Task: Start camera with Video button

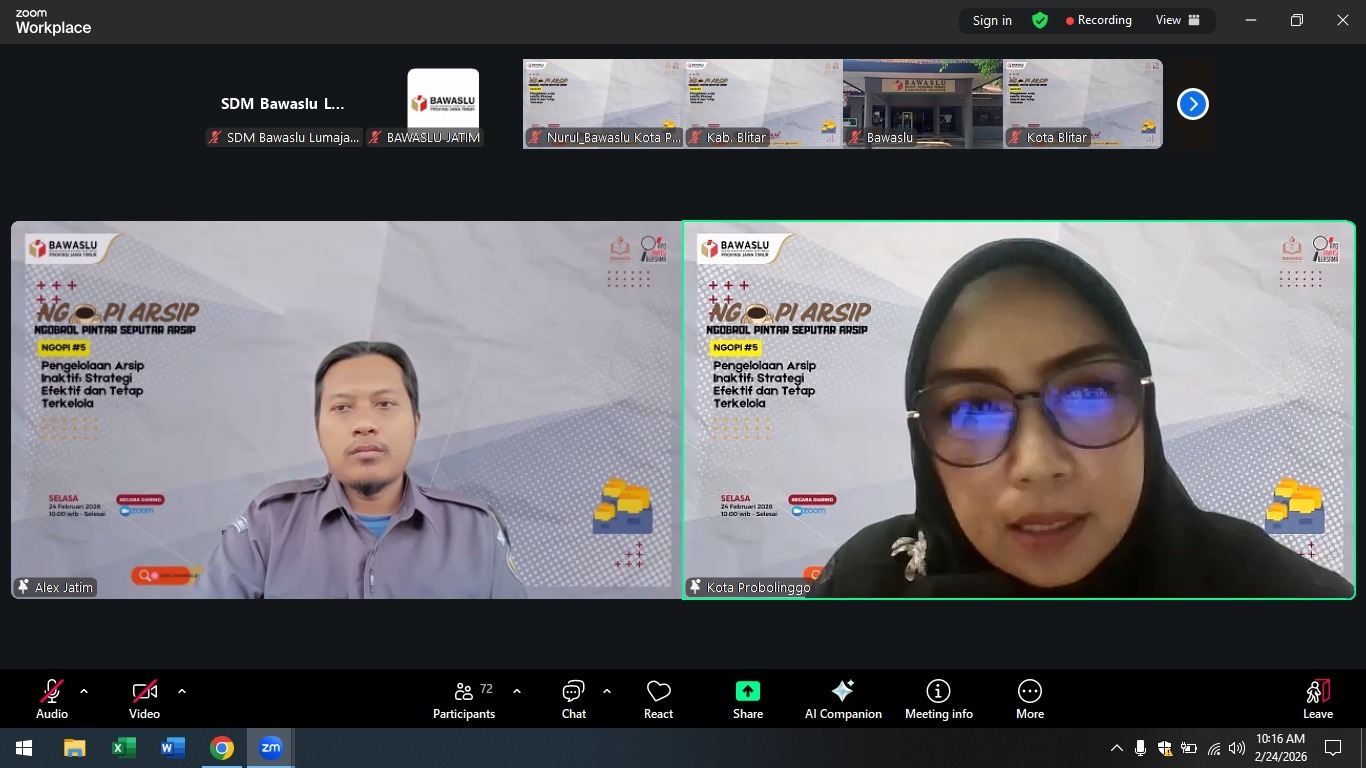Action: point(144,699)
